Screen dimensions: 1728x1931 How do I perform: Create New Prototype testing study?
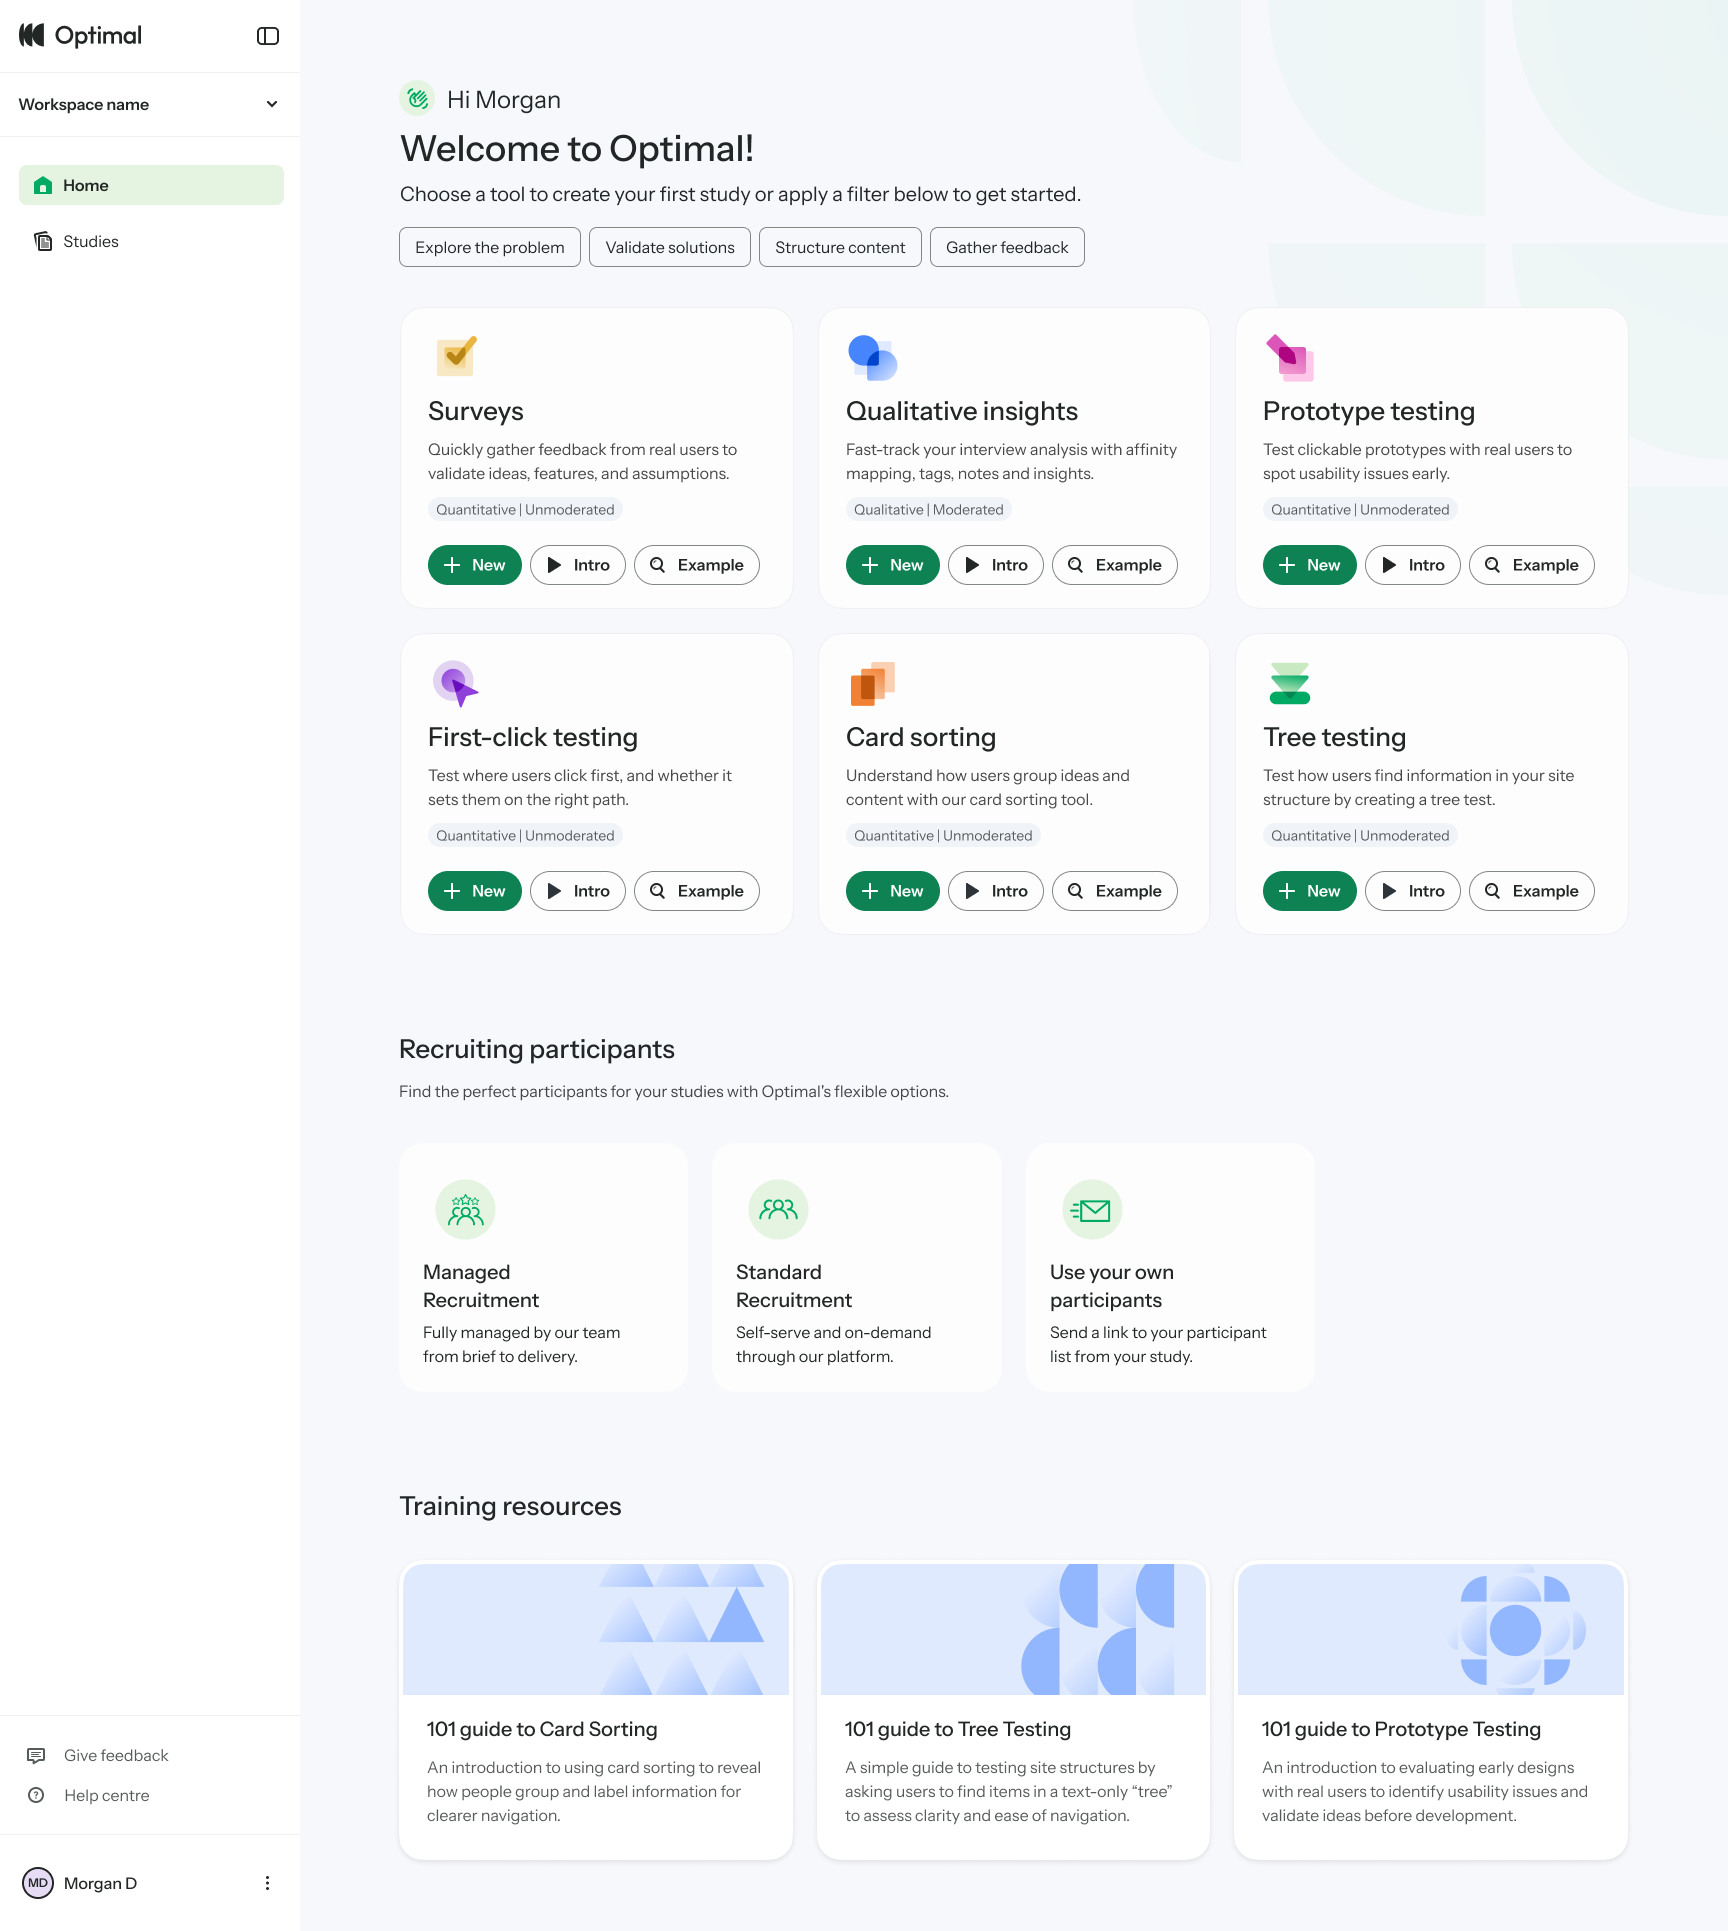pyautogui.click(x=1310, y=565)
